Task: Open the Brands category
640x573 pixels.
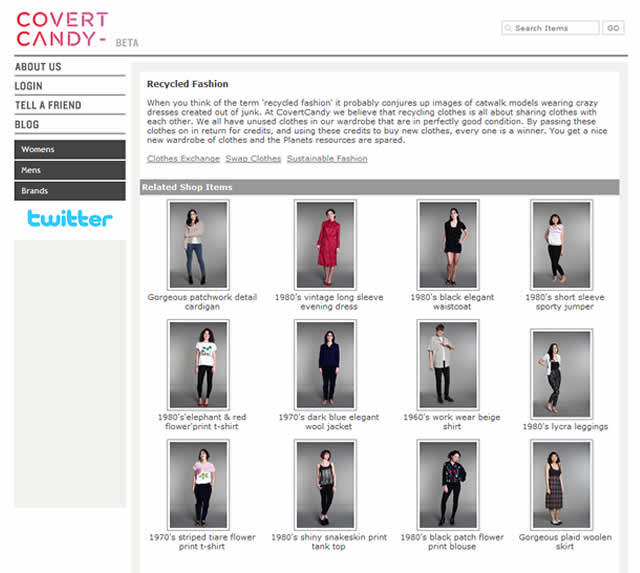Action: (x=70, y=191)
